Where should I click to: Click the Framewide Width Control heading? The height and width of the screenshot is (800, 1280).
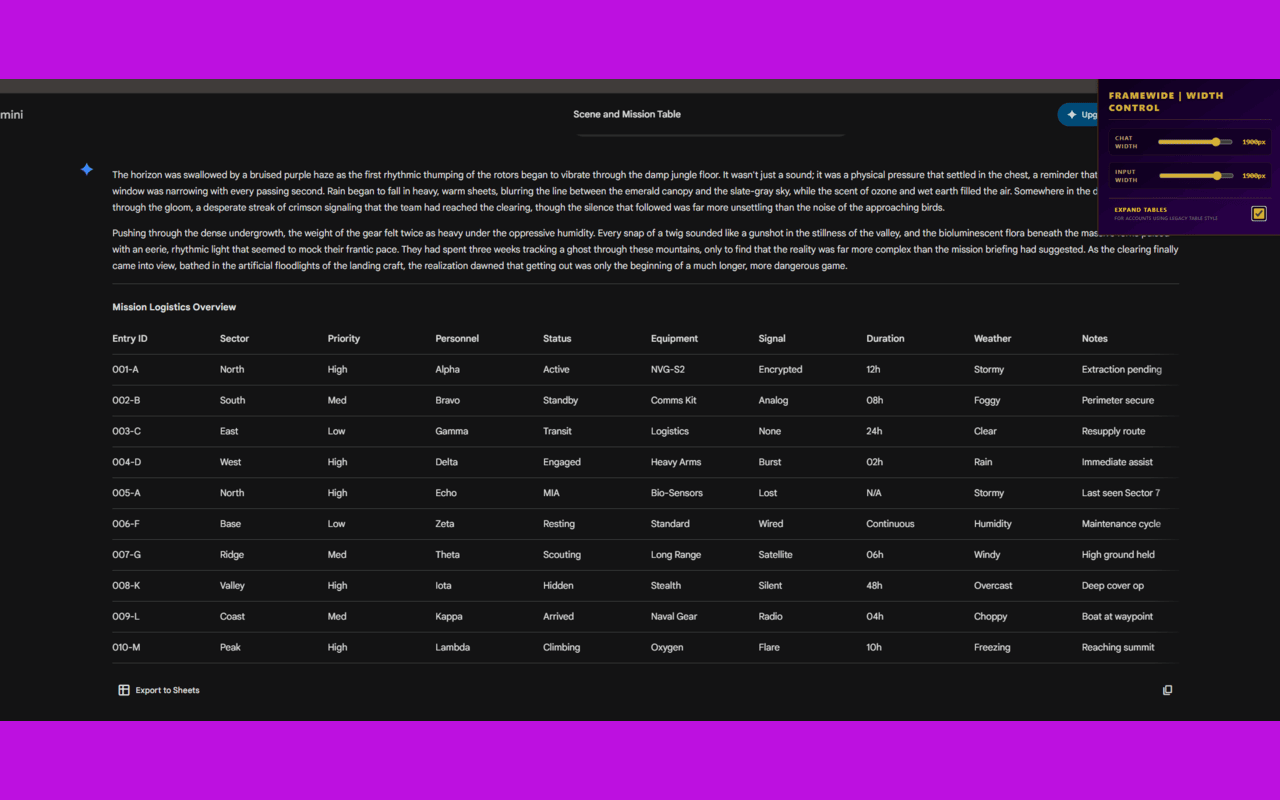[1166, 102]
